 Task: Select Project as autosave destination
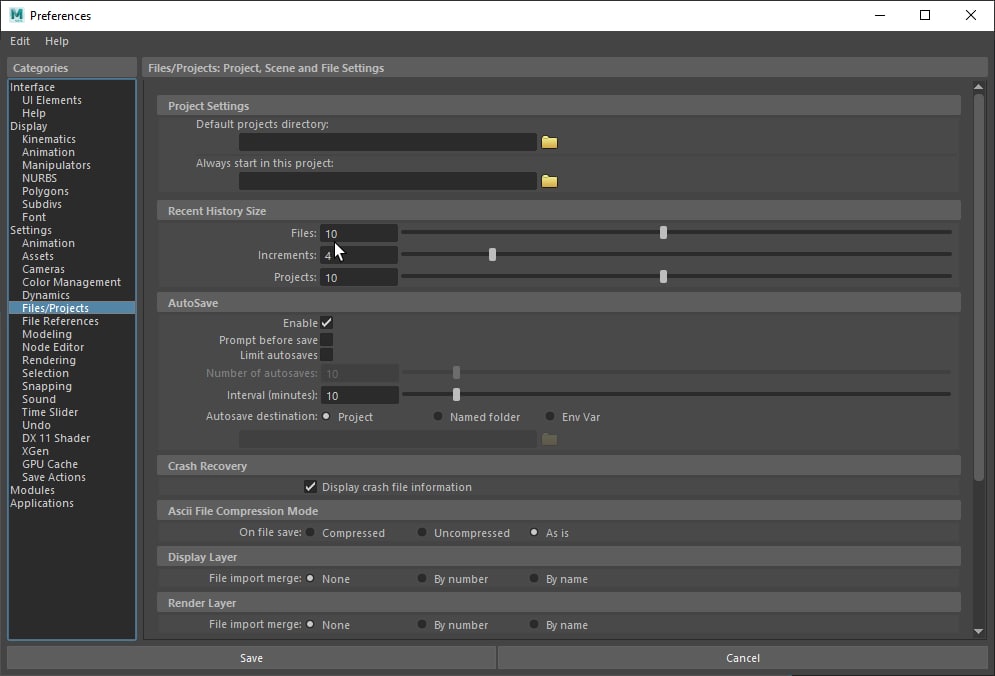point(326,416)
